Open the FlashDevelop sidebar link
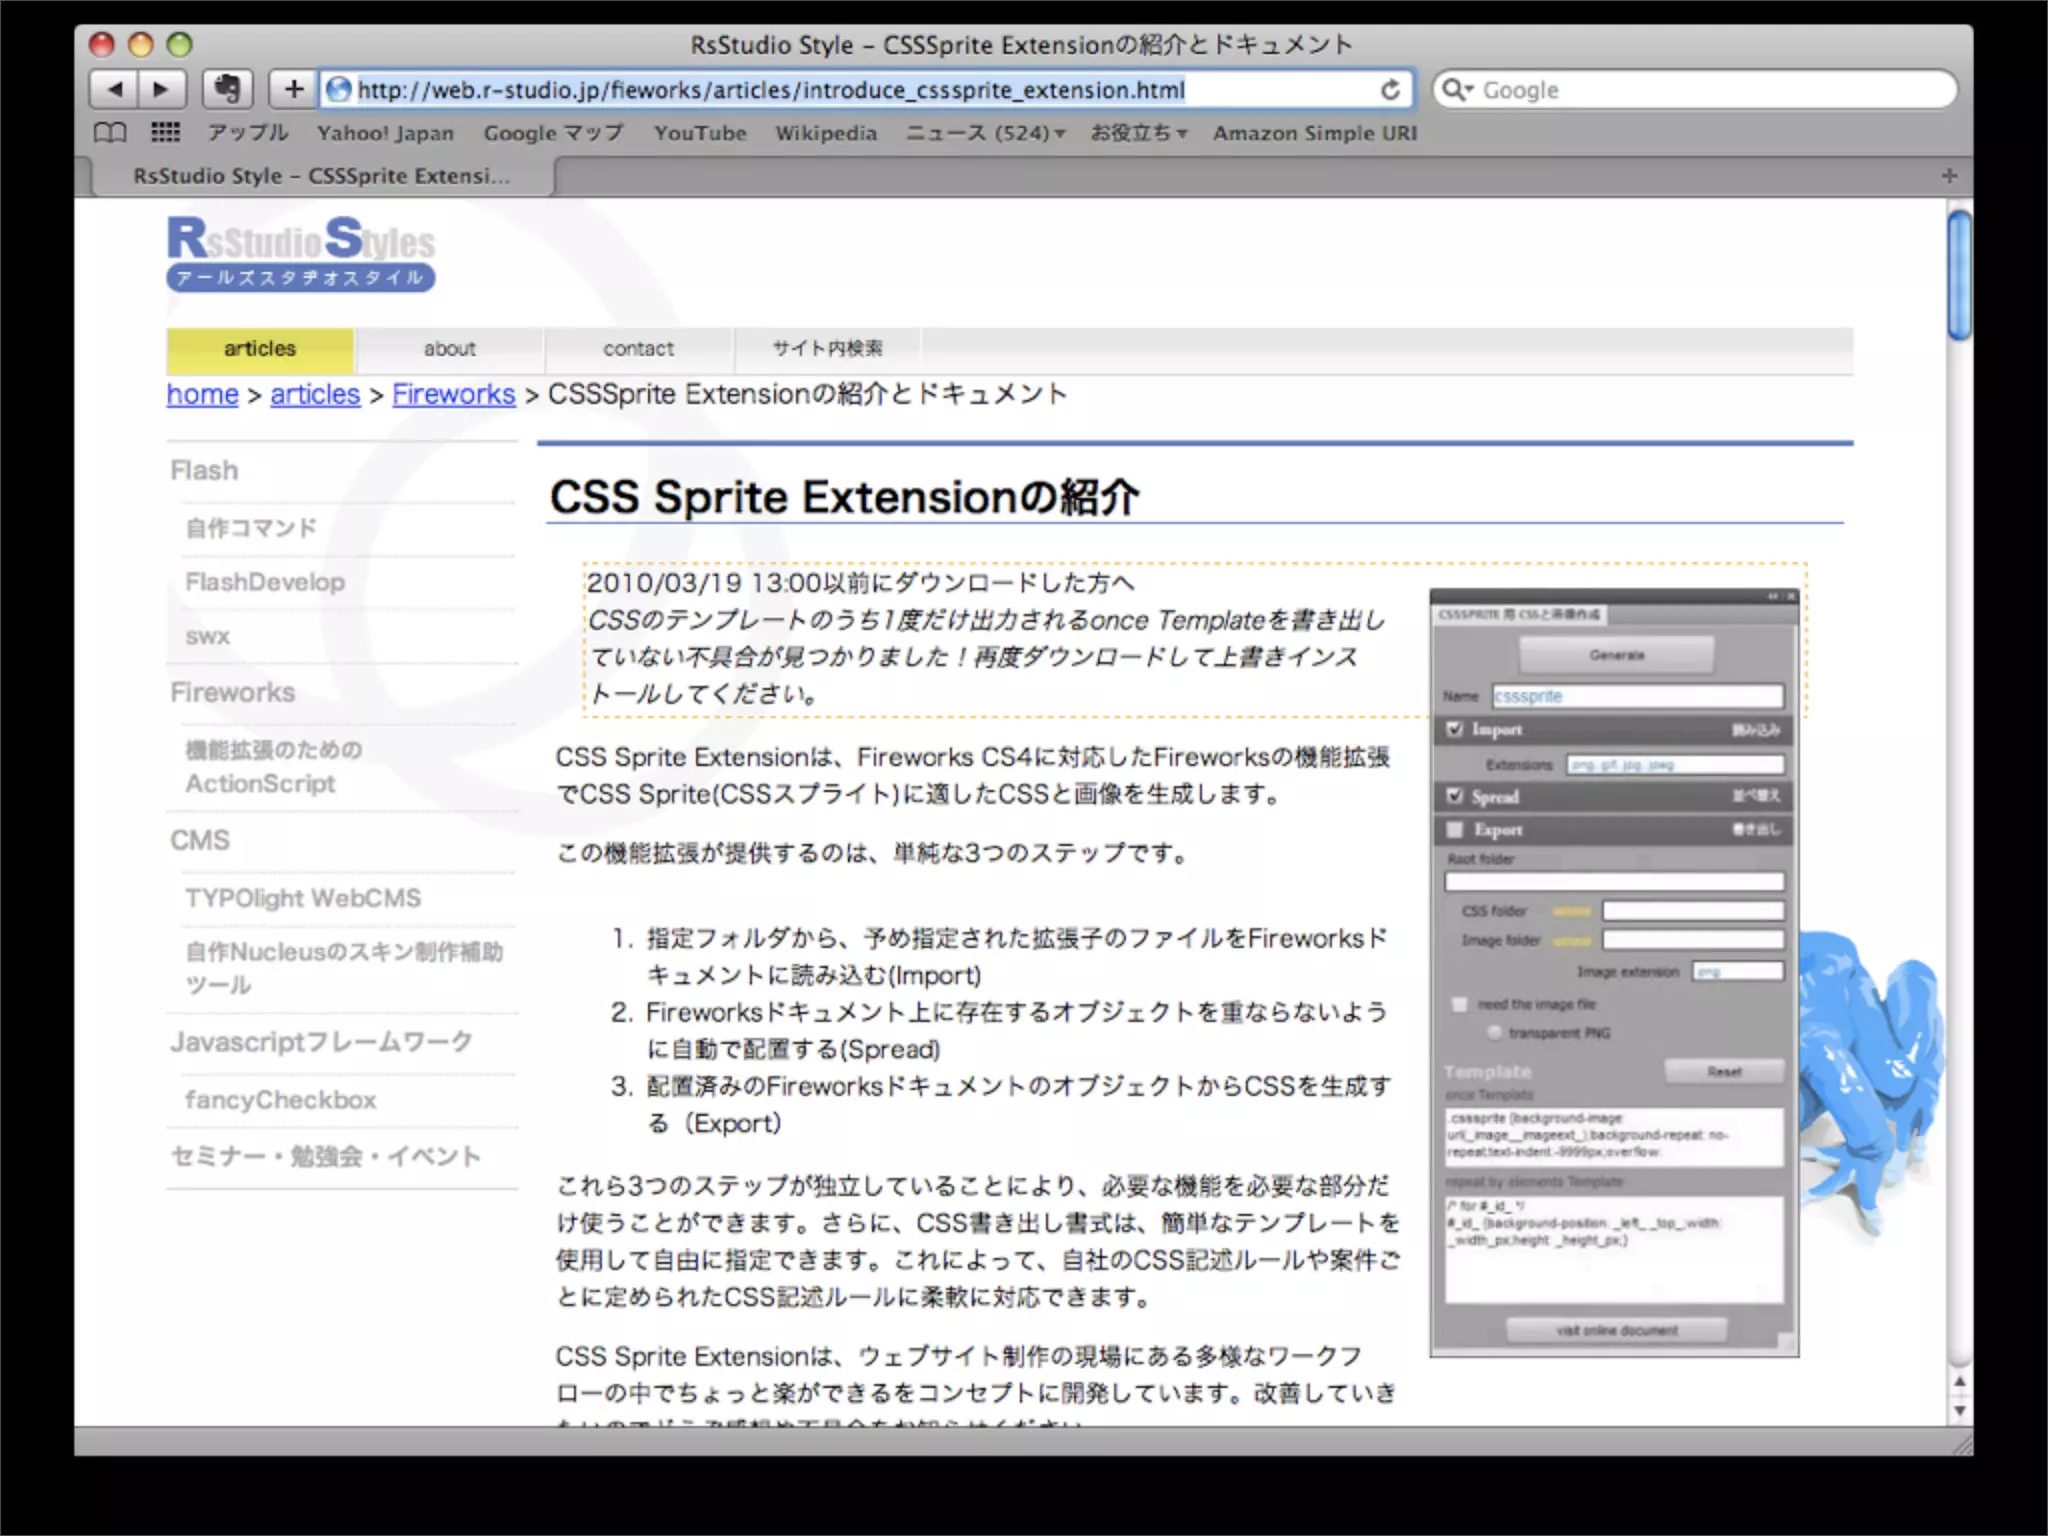Screen dimensions: 2048x1536 pyautogui.click(x=265, y=582)
